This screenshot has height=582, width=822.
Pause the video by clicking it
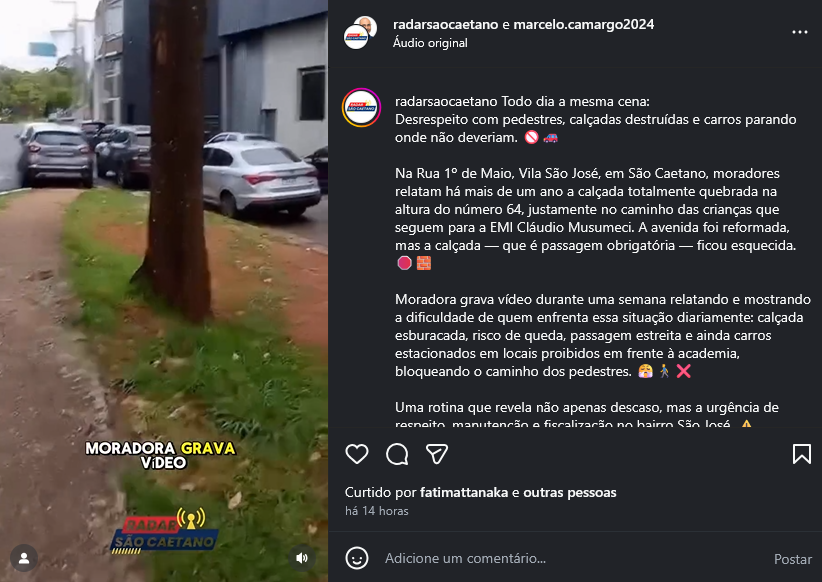tap(164, 291)
